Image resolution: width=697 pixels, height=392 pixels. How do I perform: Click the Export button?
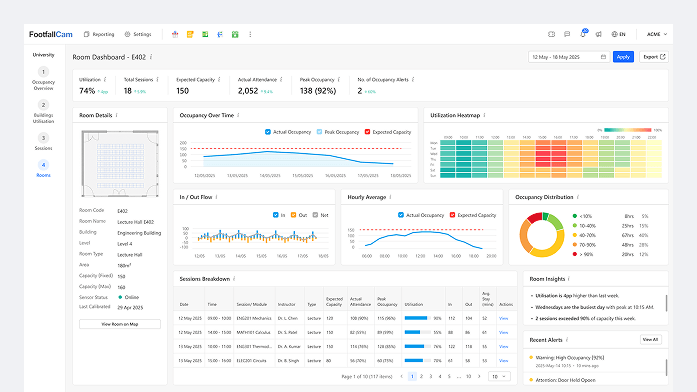tap(654, 57)
